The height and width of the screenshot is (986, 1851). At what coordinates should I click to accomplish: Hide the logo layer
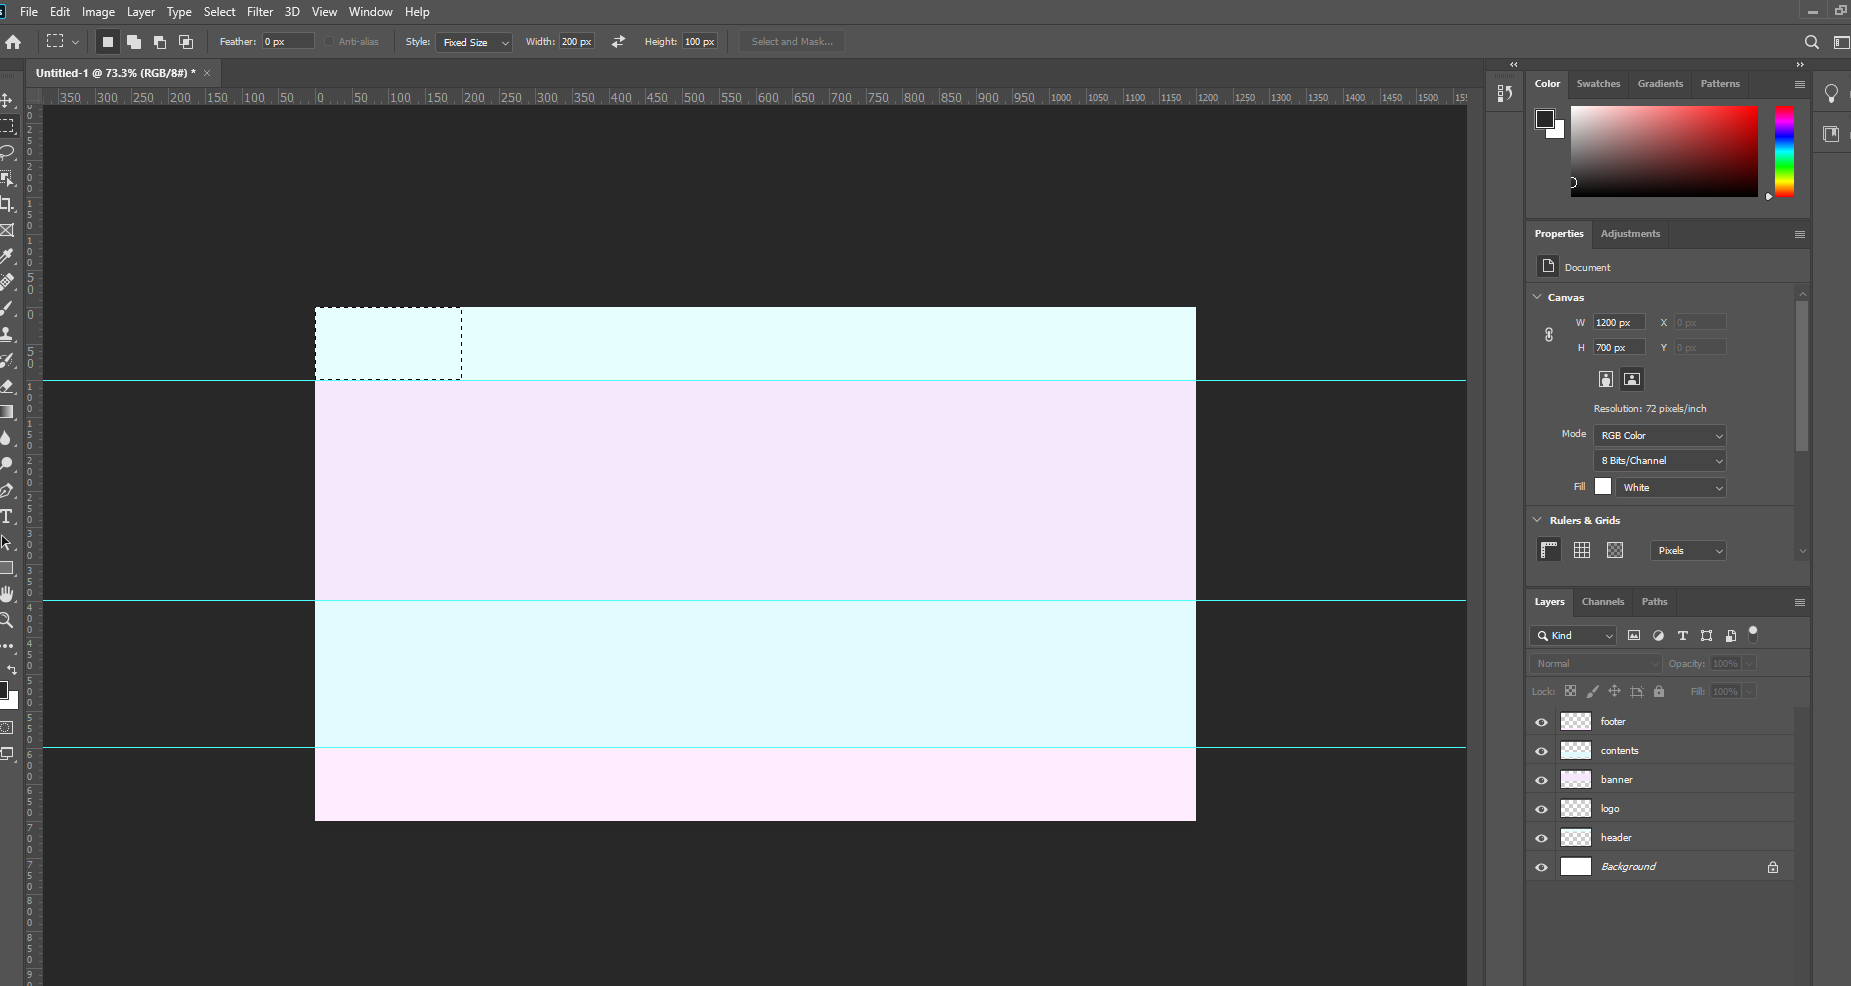point(1541,809)
